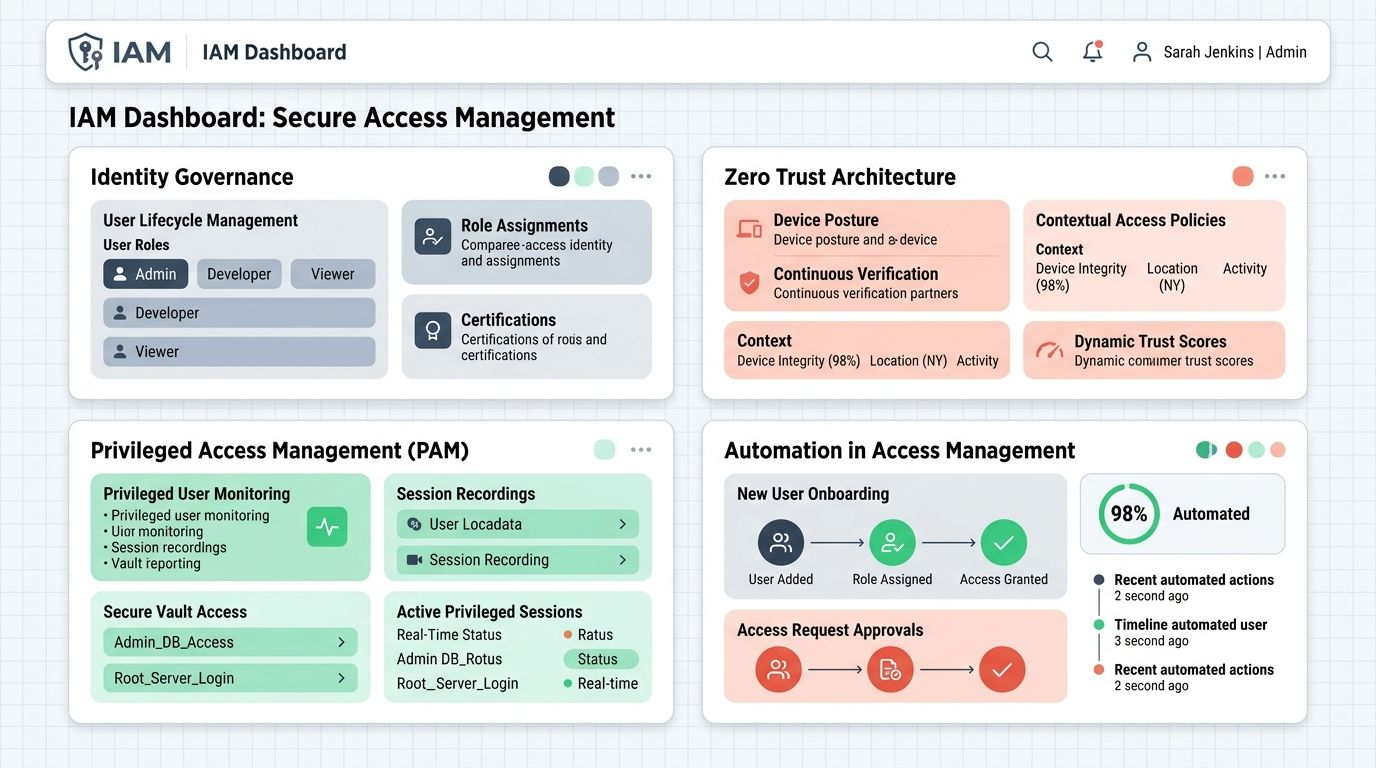Click the 'Real-time' status label

tap(608, 684)
